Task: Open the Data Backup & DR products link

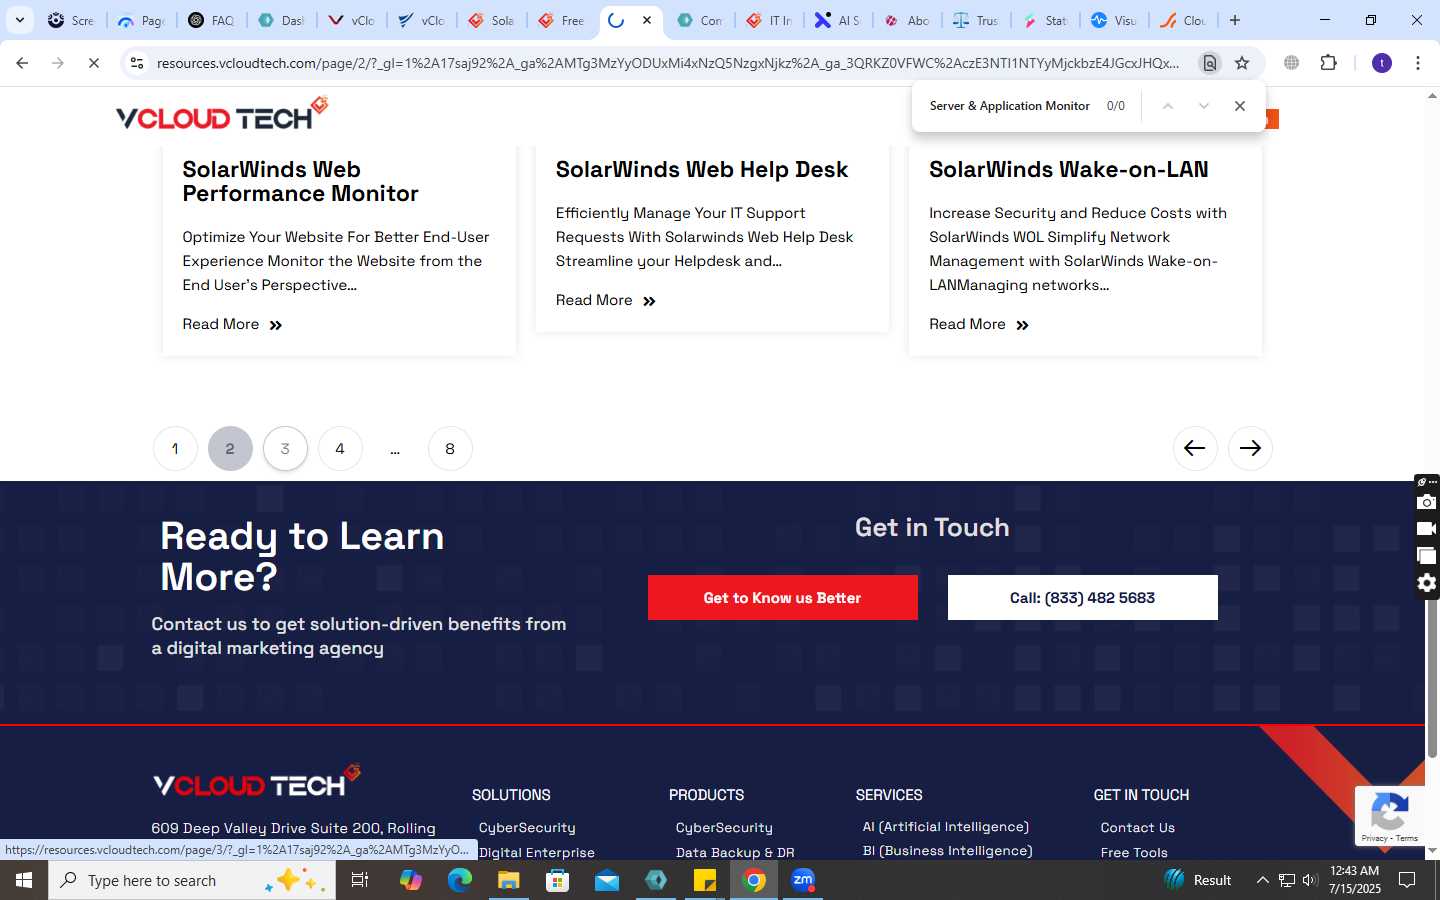Action: tap(735, 852)
